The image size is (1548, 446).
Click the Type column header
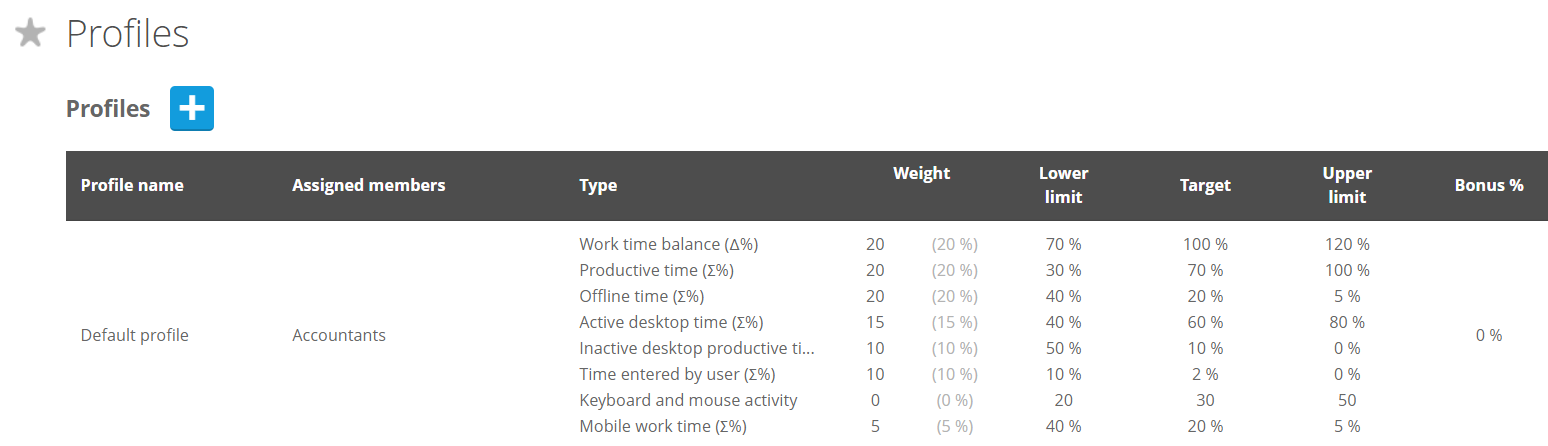click(598, 185)
